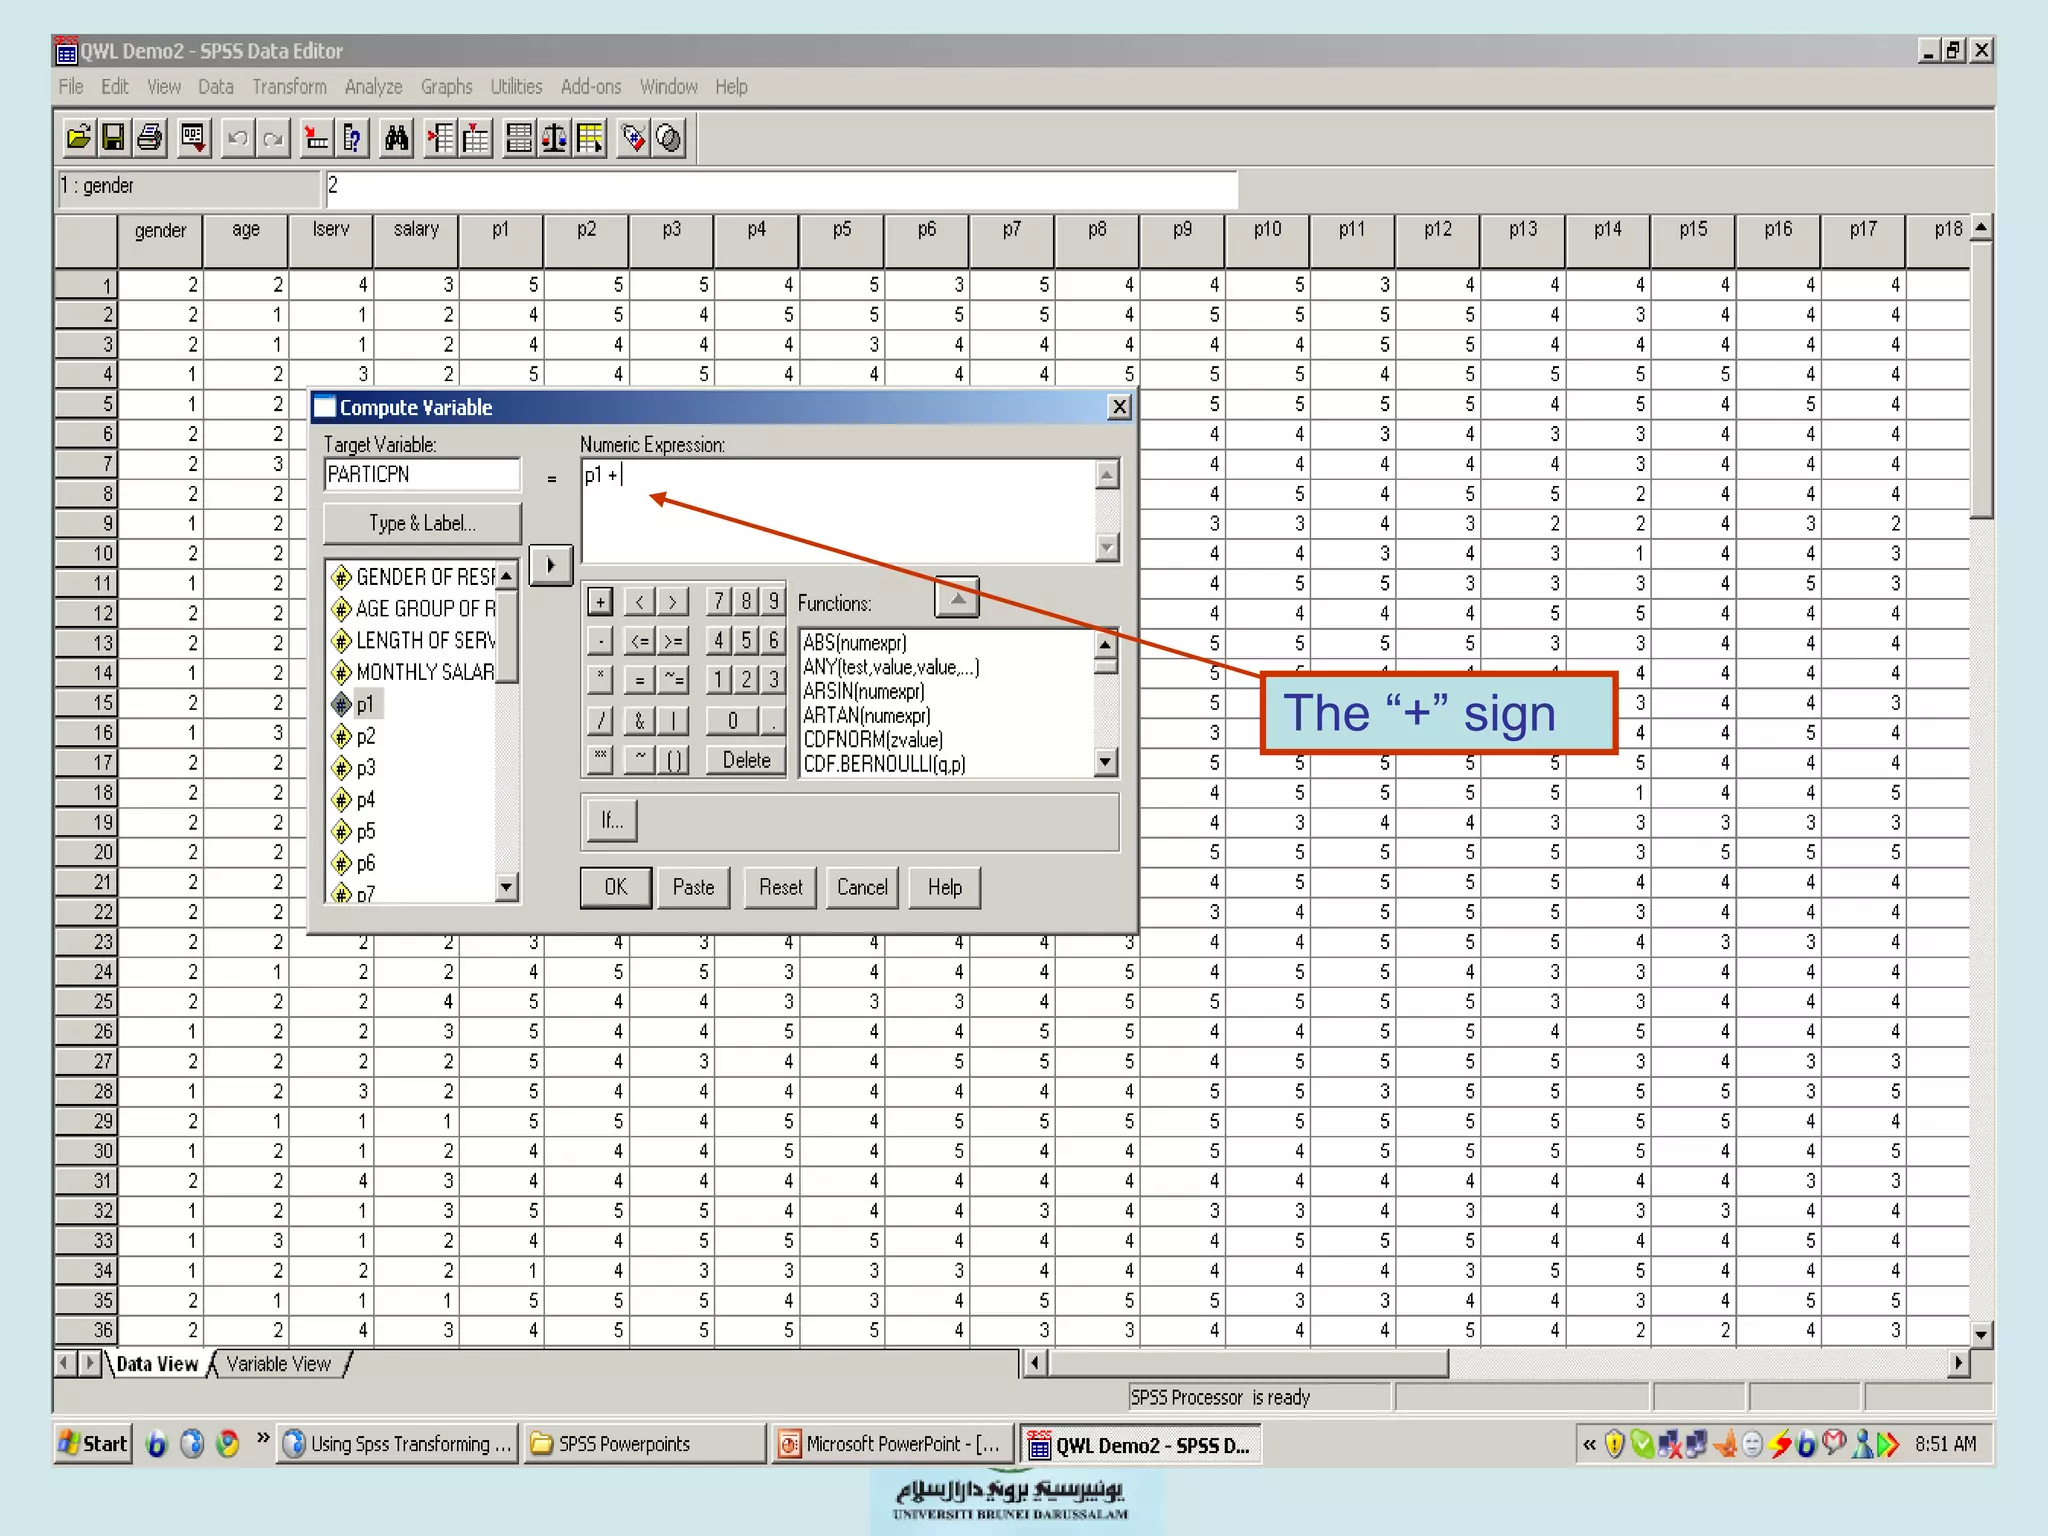Click the parentheses ( ) keypad button

pos(675,760)
